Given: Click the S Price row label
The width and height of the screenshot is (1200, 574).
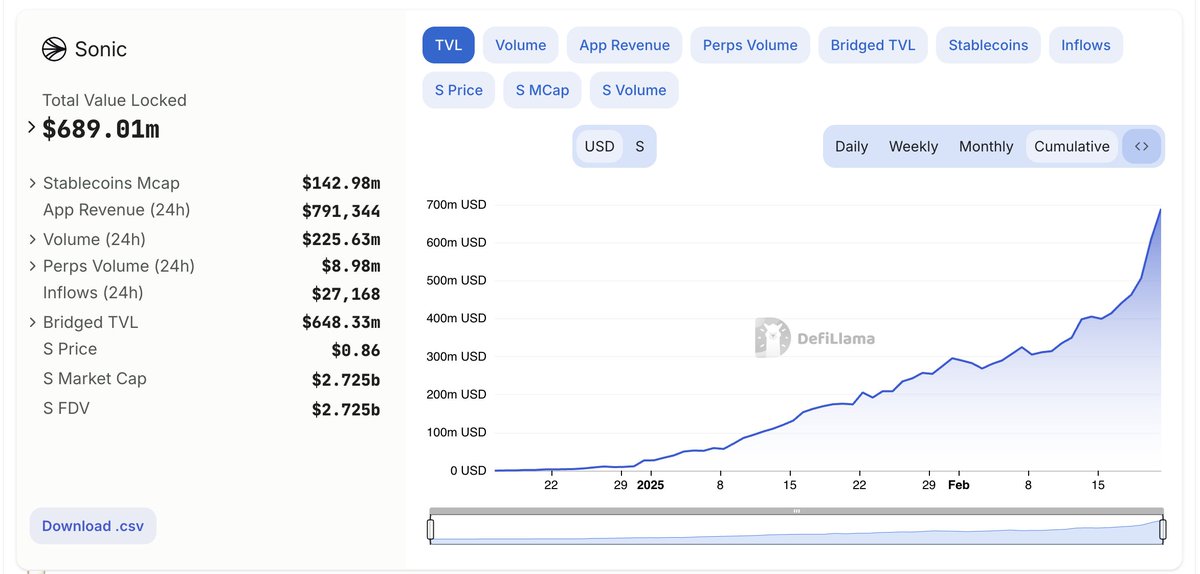Looking at the screenshot, I should point(70,349).
